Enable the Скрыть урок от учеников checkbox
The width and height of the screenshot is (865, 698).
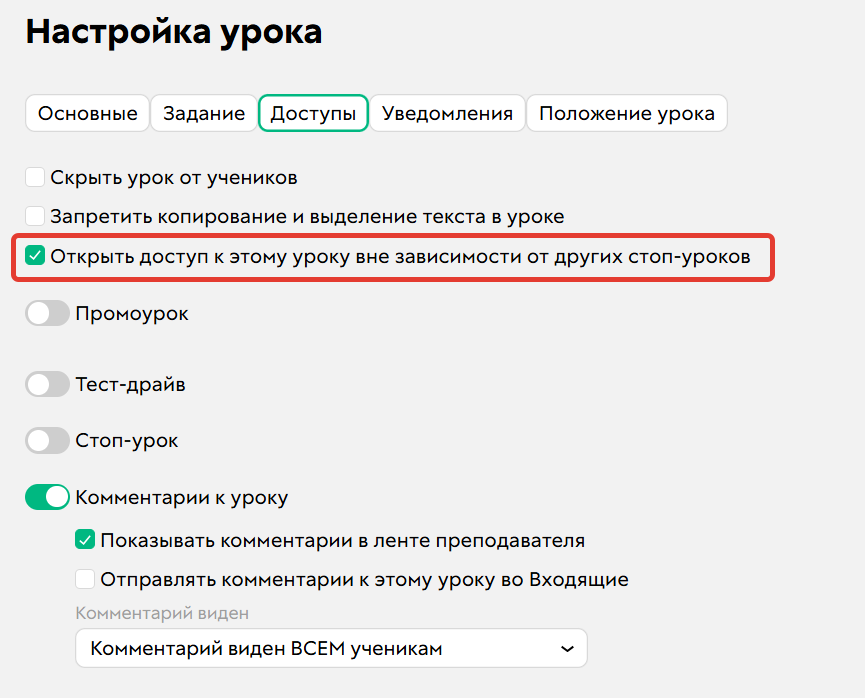coord(35,177)
